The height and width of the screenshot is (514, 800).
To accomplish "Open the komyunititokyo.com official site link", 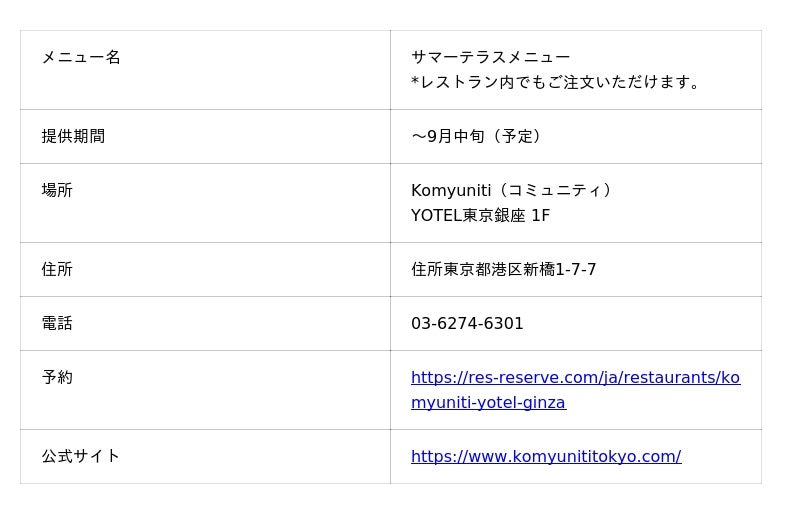I will tap(546, 456).
